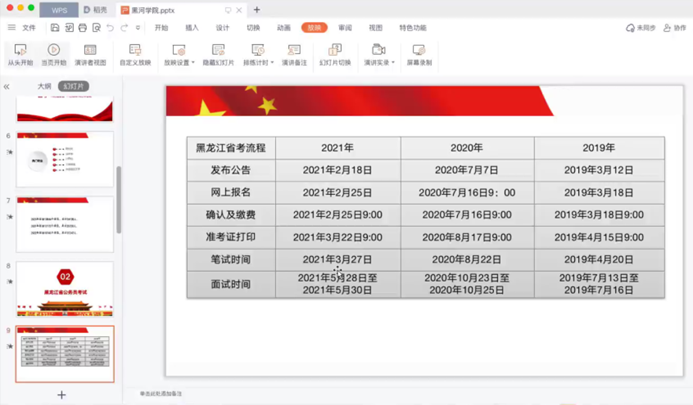
Task: Click the 演讲实录 recording icon
Action: [x=378, y=50]
